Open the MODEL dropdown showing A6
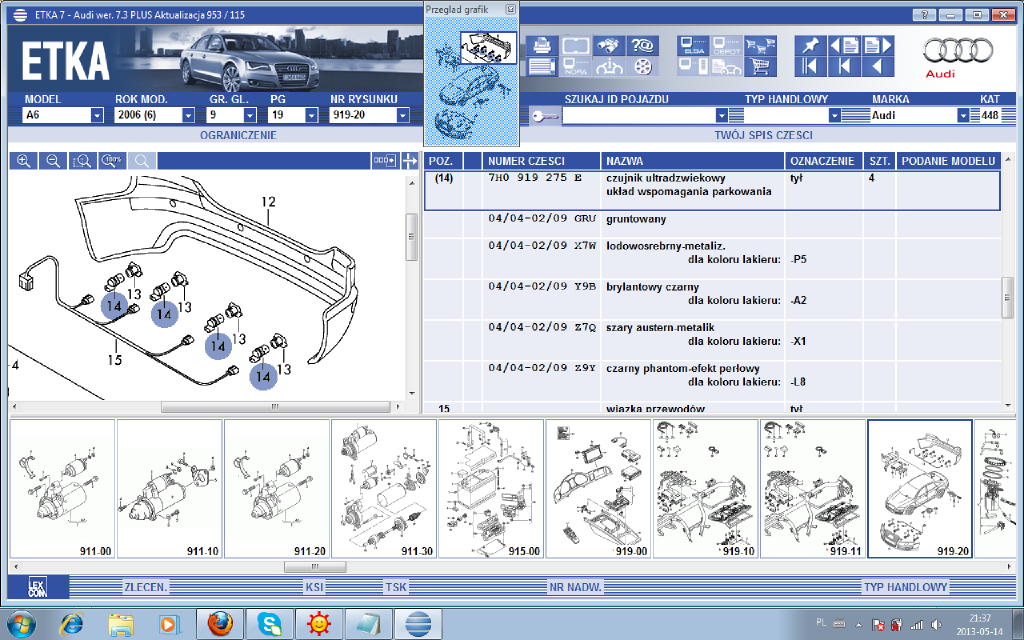This screenshot has width=1024, height=640. tap(97, 116)
